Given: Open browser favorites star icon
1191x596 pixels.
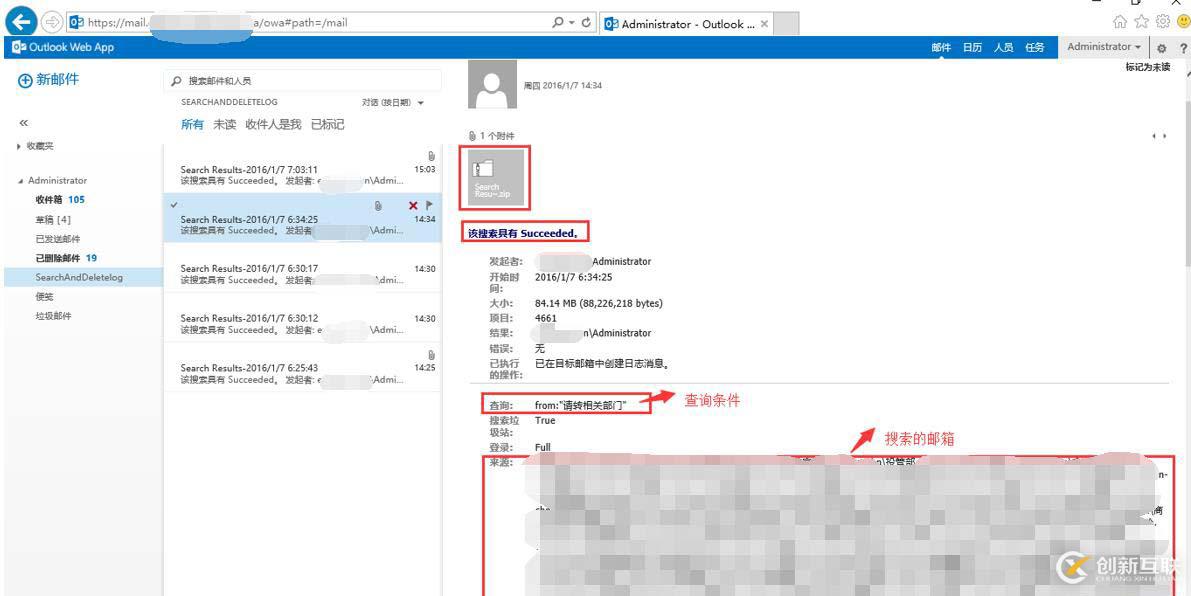Looking at the screenshot, I should [1142, 22].
